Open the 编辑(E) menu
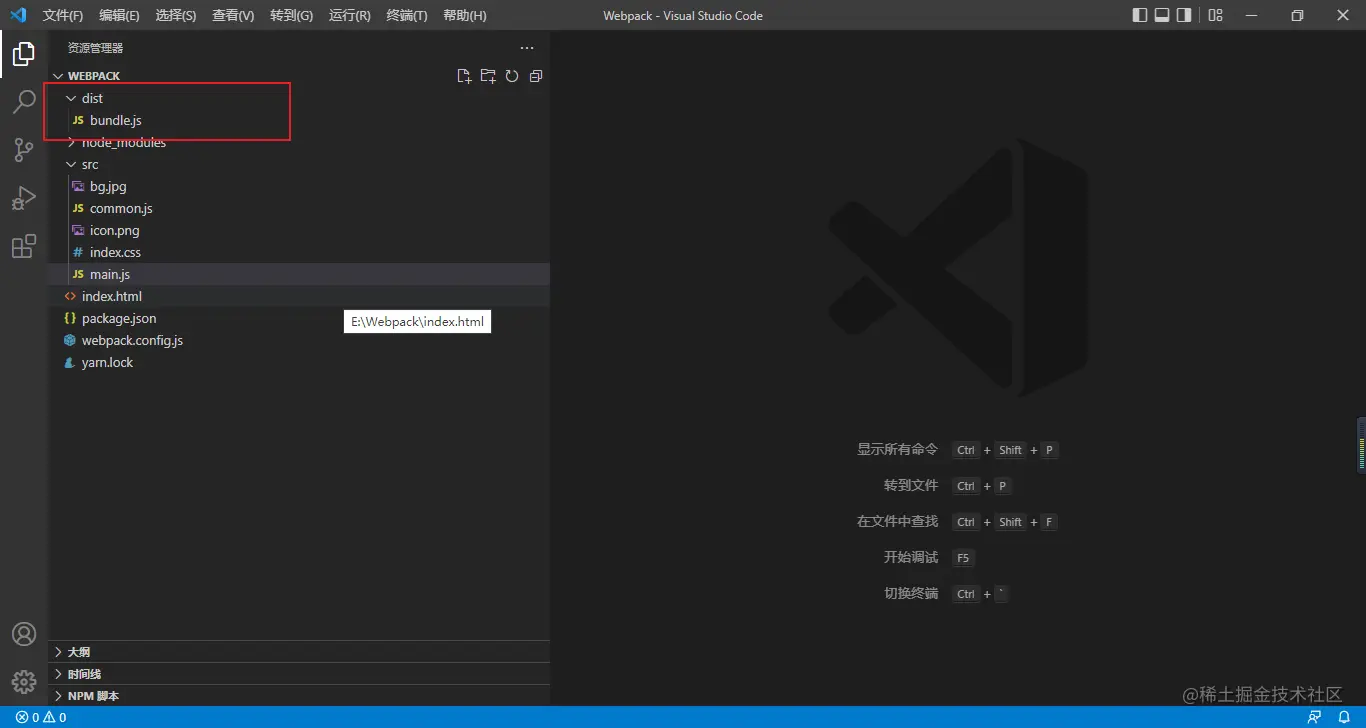 [x=120, y=16]
